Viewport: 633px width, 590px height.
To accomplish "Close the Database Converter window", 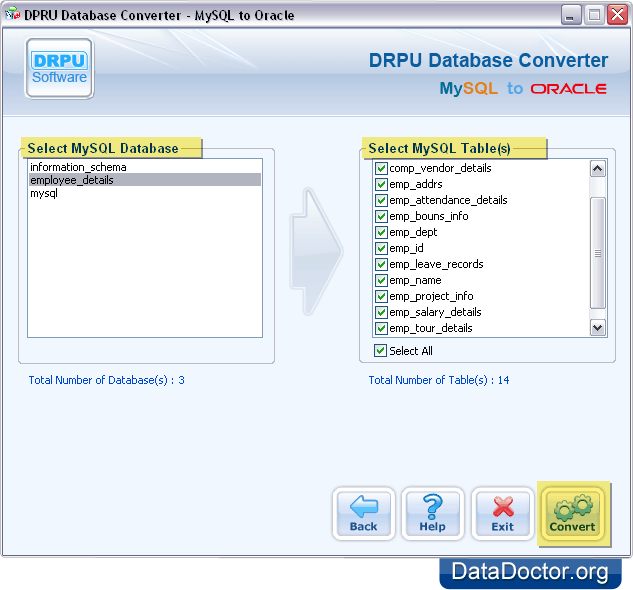I will pyautogui.click(x=618, y=15).
